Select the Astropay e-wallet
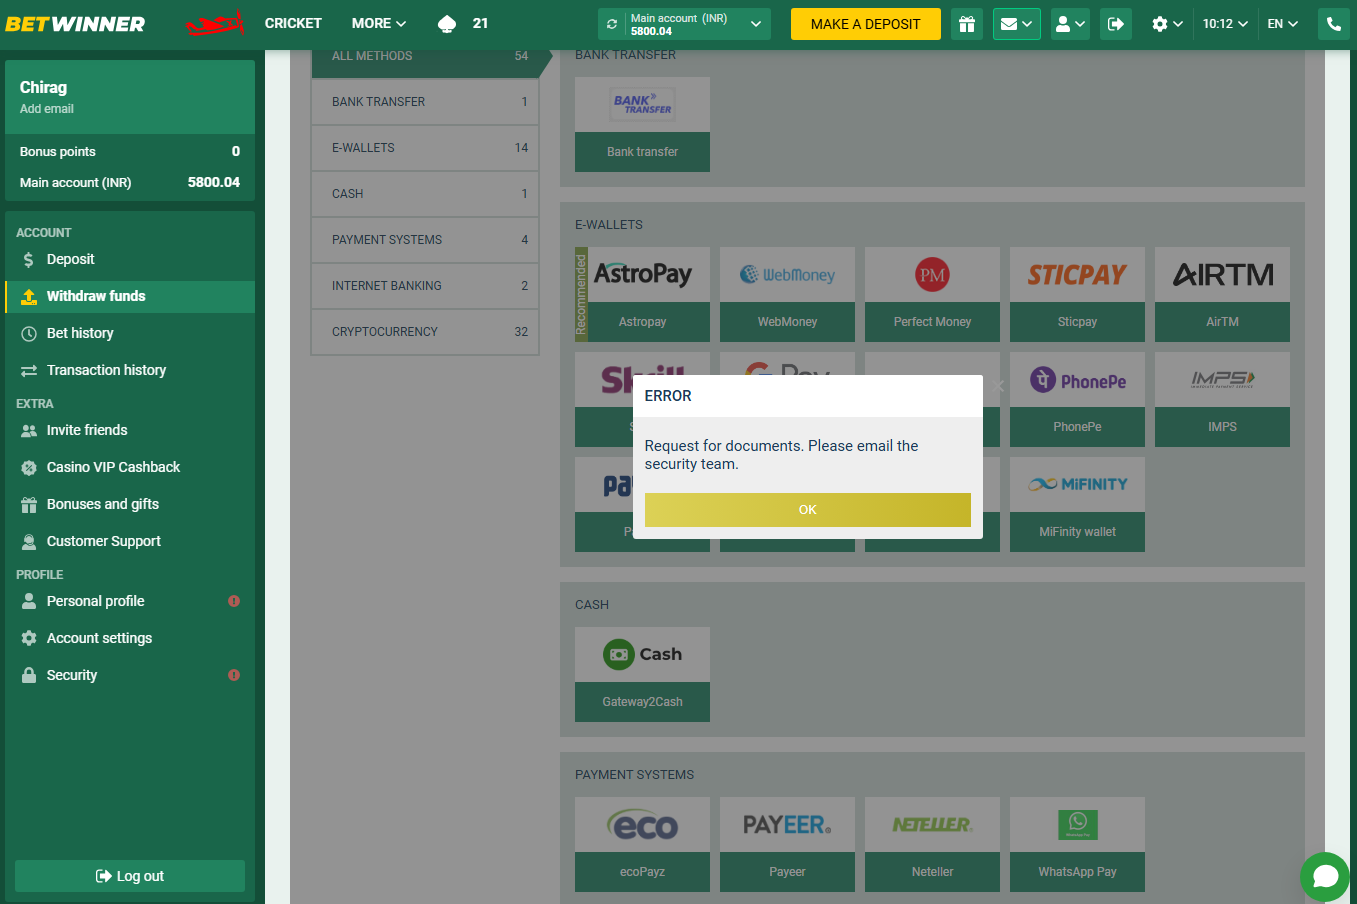 (642, 294)
